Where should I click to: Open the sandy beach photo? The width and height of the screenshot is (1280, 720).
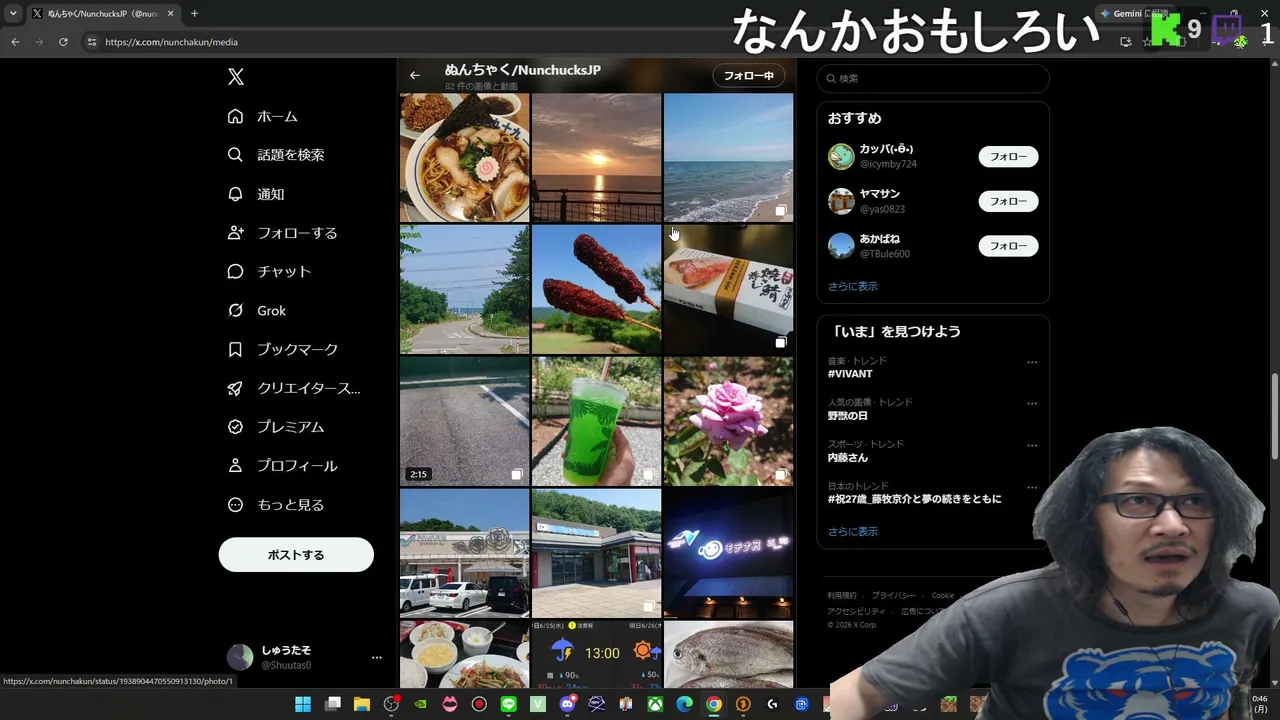pos(729,158)
